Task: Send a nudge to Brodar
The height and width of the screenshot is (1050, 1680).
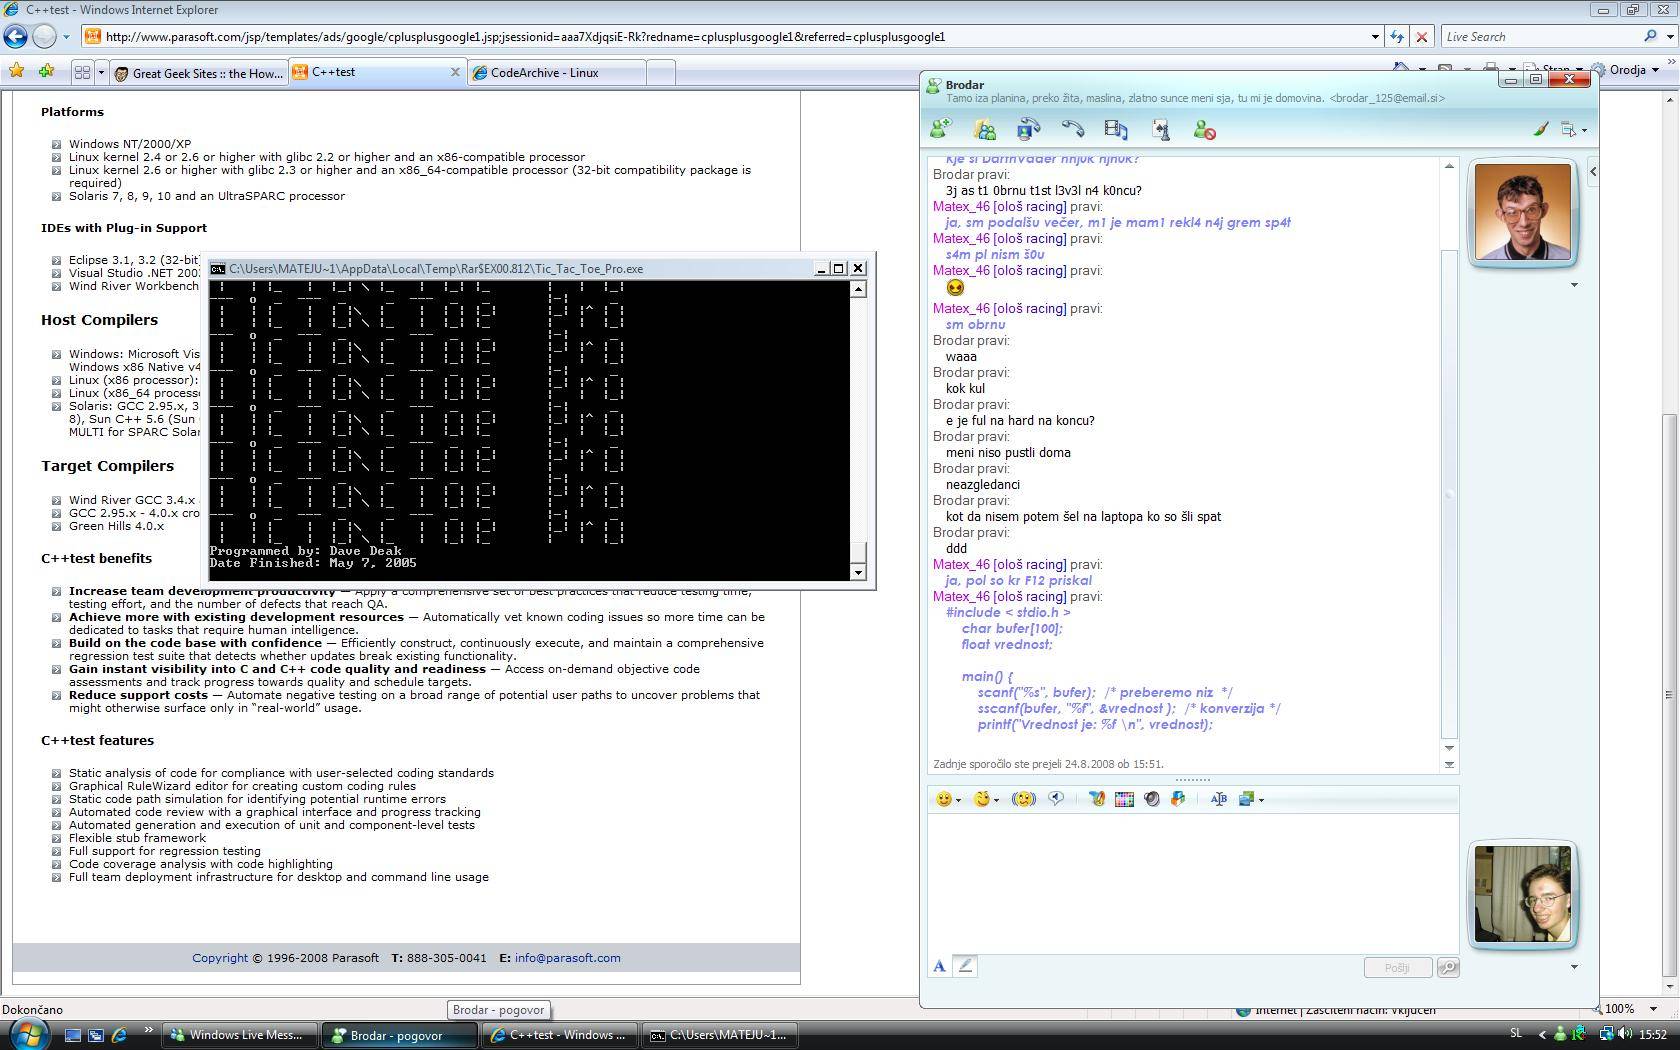Action: [x=1023, y=799]
